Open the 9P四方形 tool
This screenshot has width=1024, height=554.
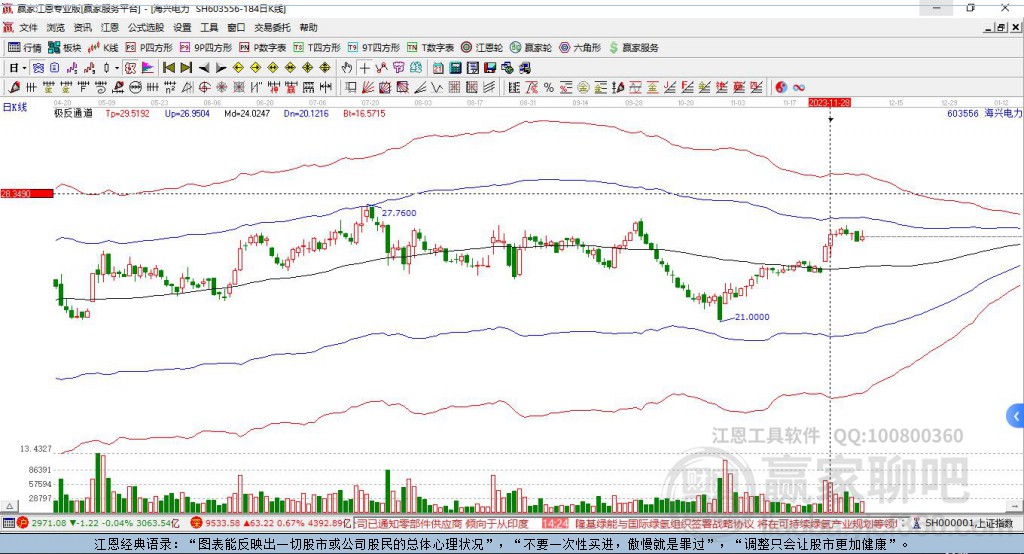coord(206,48)
